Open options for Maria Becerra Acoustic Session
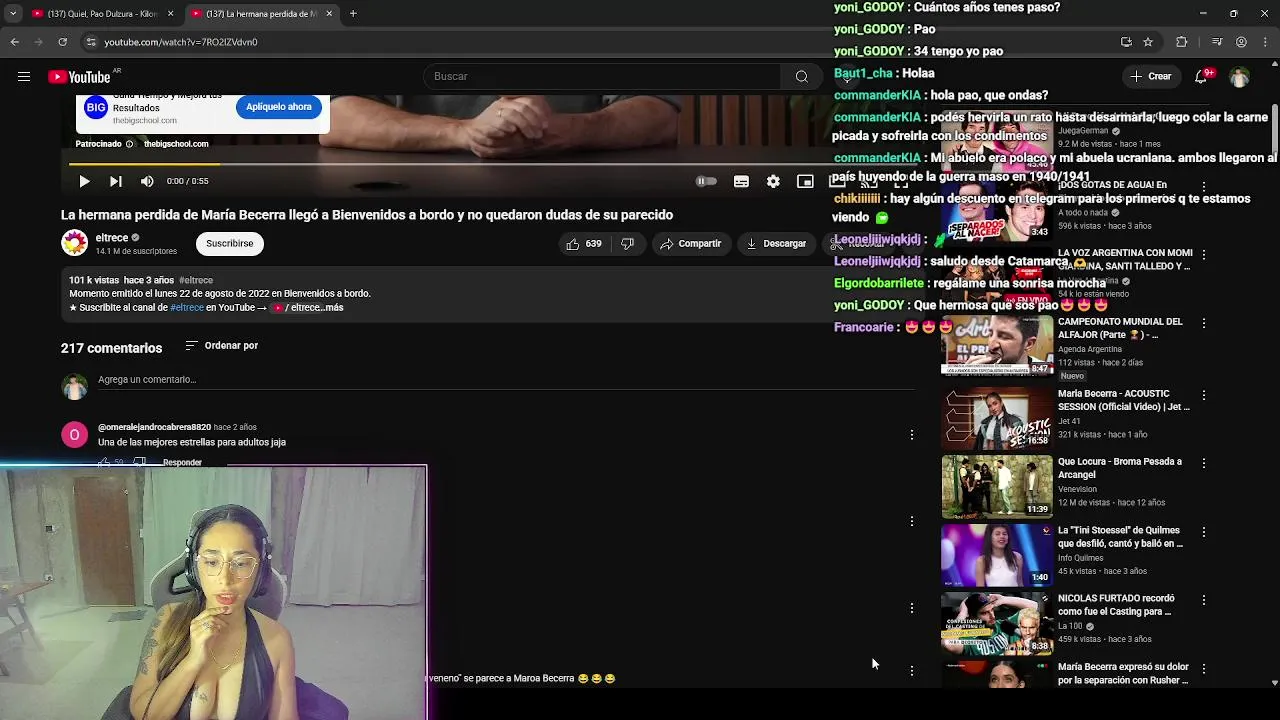Screen dimensions: 1280x720 click(x=1204, y=396)
